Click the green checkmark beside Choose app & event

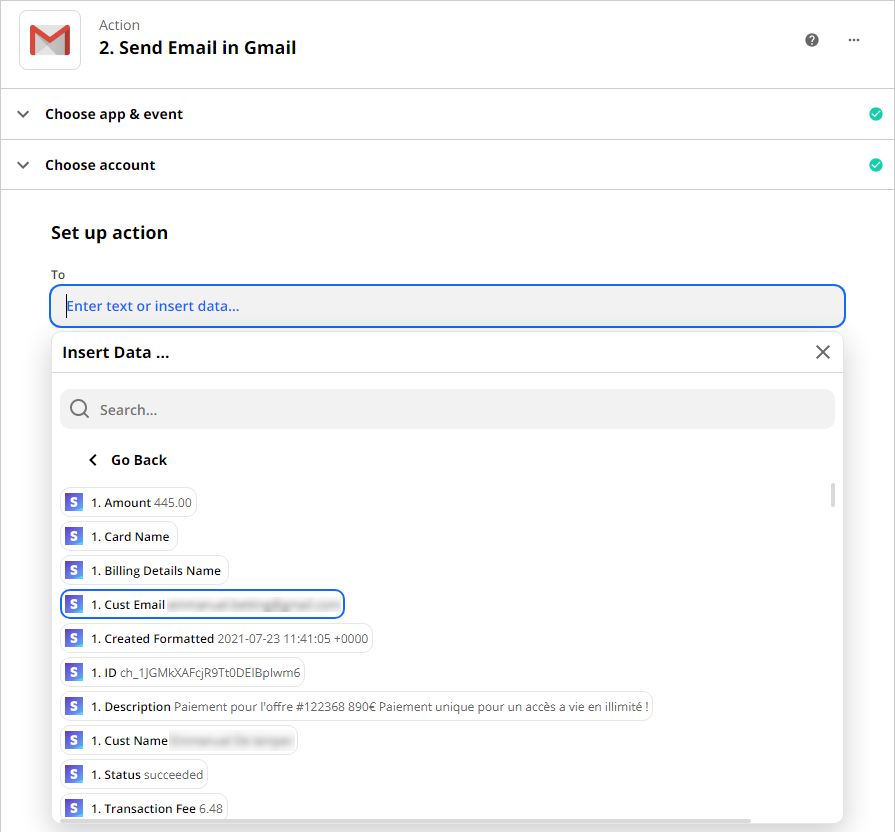pyautogui.click(x=876, y=114)
